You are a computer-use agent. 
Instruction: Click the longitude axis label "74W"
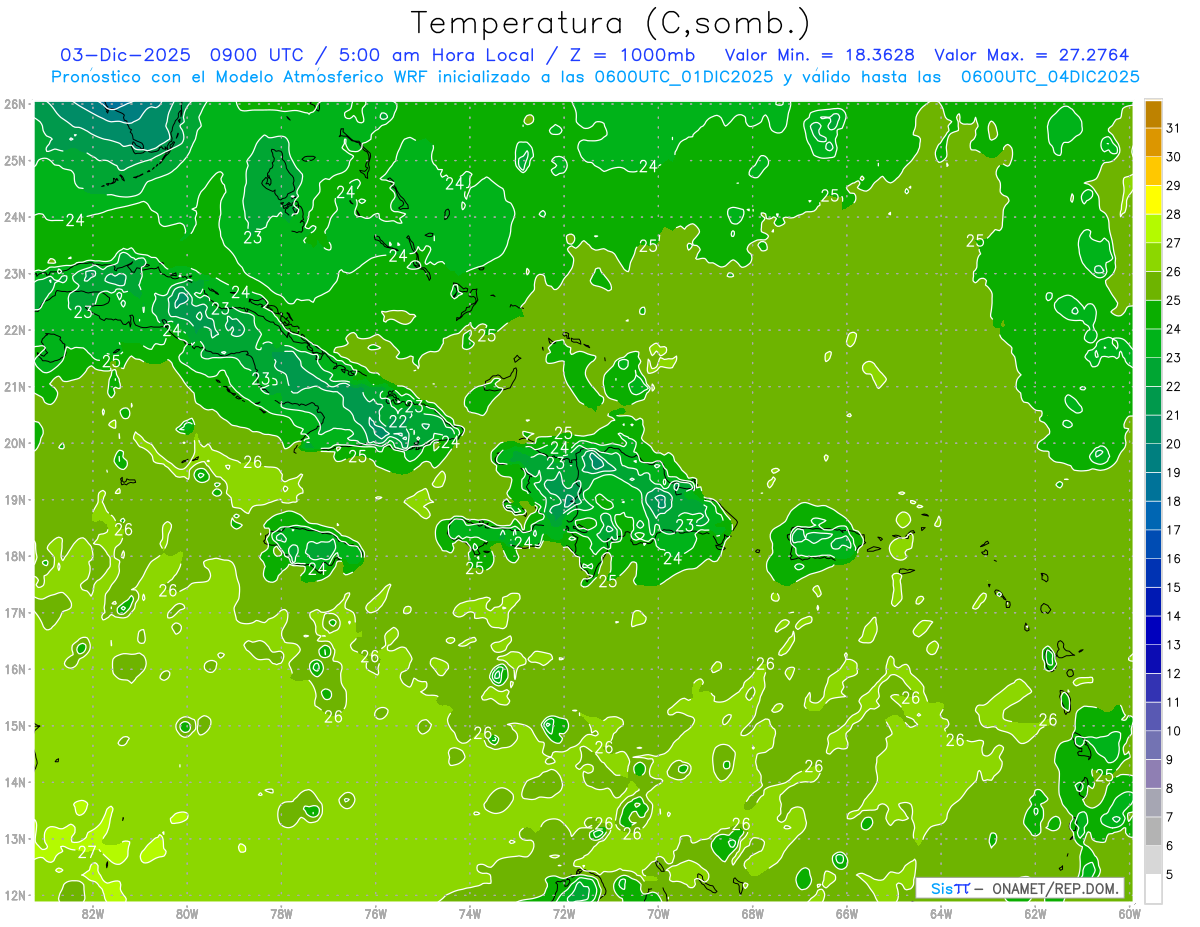[x=470, y=913]
